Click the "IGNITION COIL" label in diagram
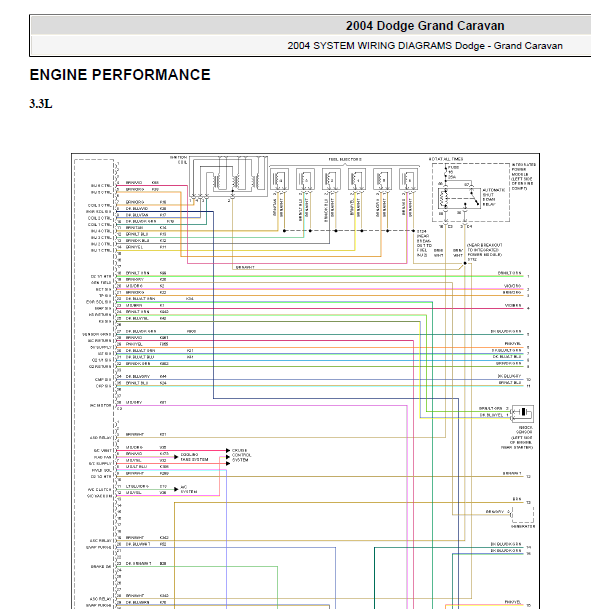The height and width of the screenshot is (609, 591). point(178,160)
